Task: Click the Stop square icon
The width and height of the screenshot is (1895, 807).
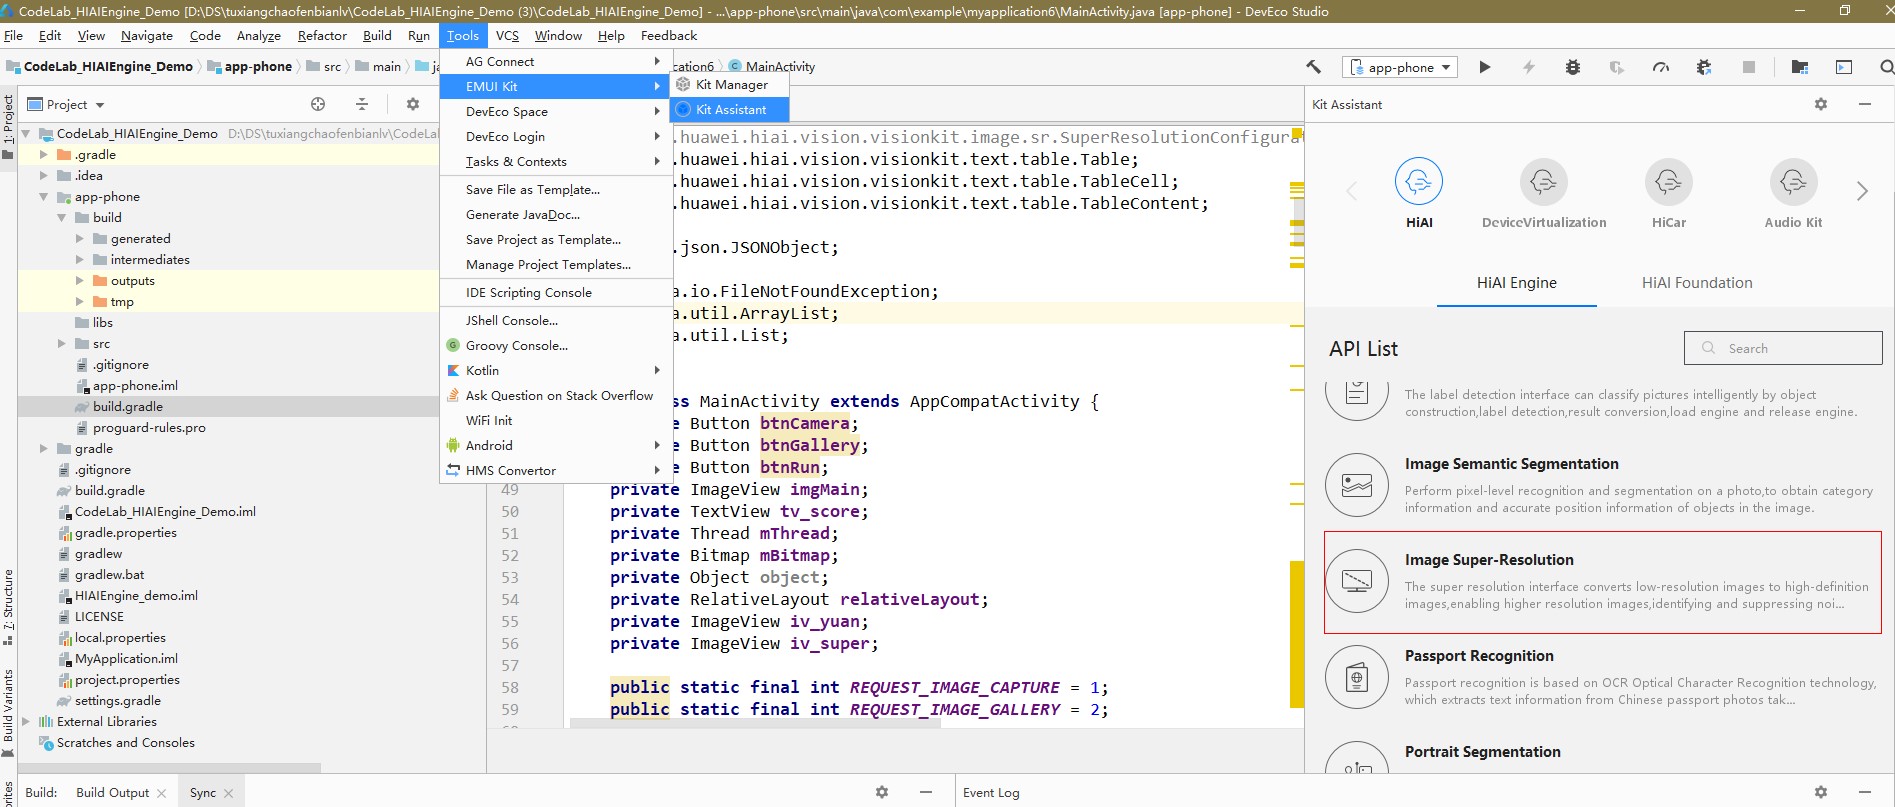Action: 1749,67
